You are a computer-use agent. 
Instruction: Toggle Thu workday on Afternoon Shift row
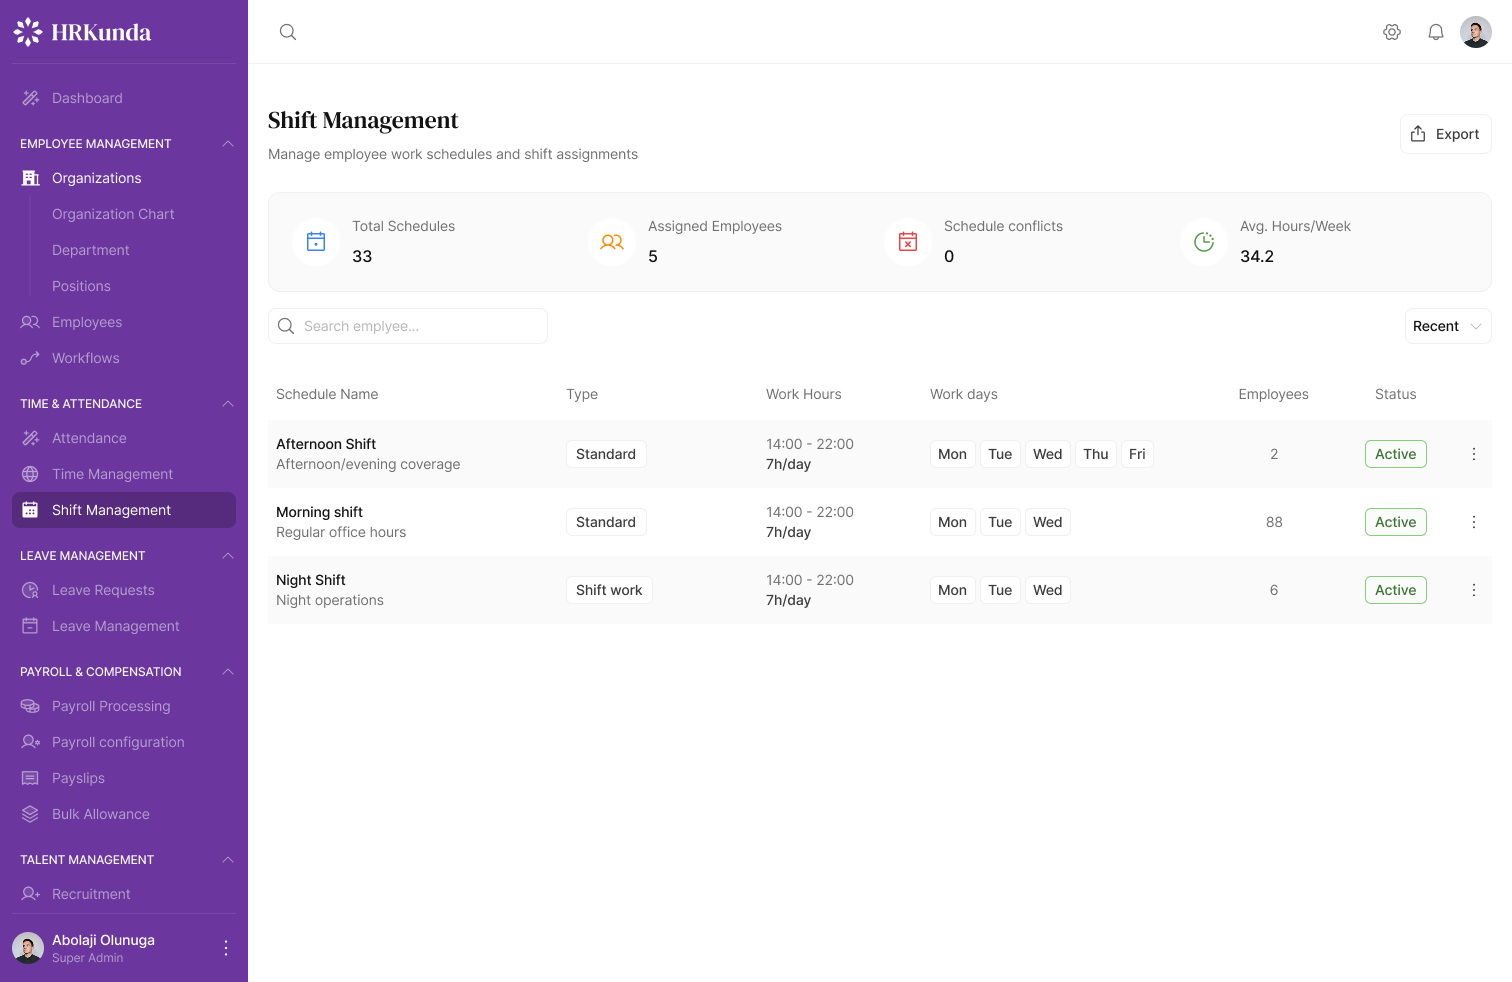coord(1095,453)
